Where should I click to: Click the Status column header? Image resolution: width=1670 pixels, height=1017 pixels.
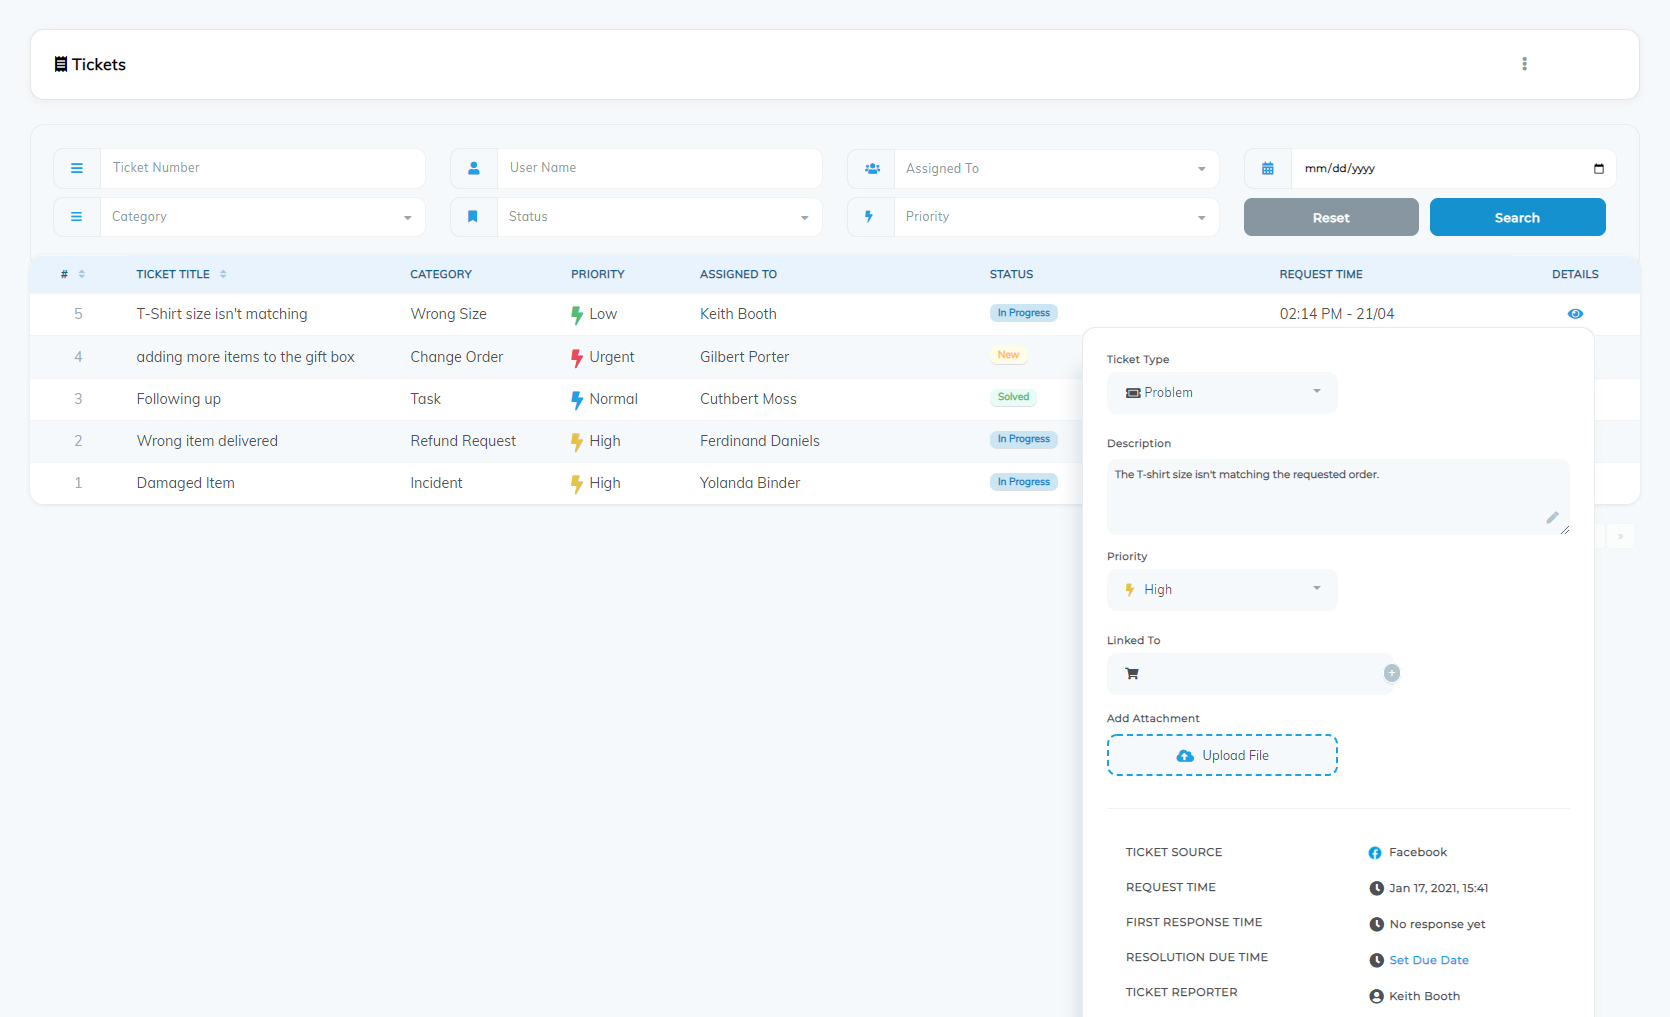[1011, 274]
